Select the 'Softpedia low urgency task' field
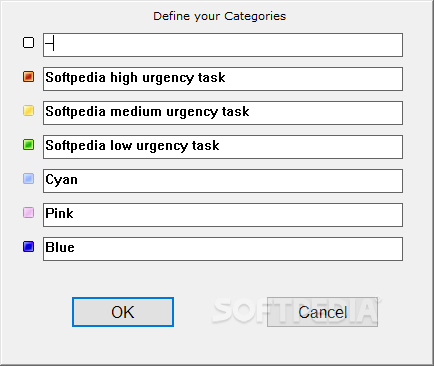Image resolution: width=434 pixels, height=366 pixels. (x=223, y=147)
